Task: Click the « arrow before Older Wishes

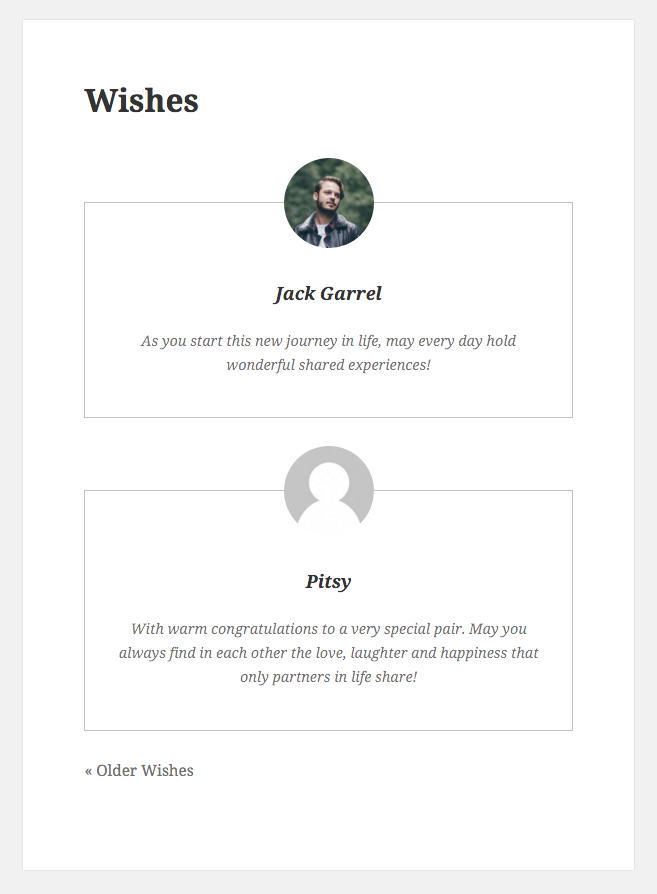Action: pos(88,771)
